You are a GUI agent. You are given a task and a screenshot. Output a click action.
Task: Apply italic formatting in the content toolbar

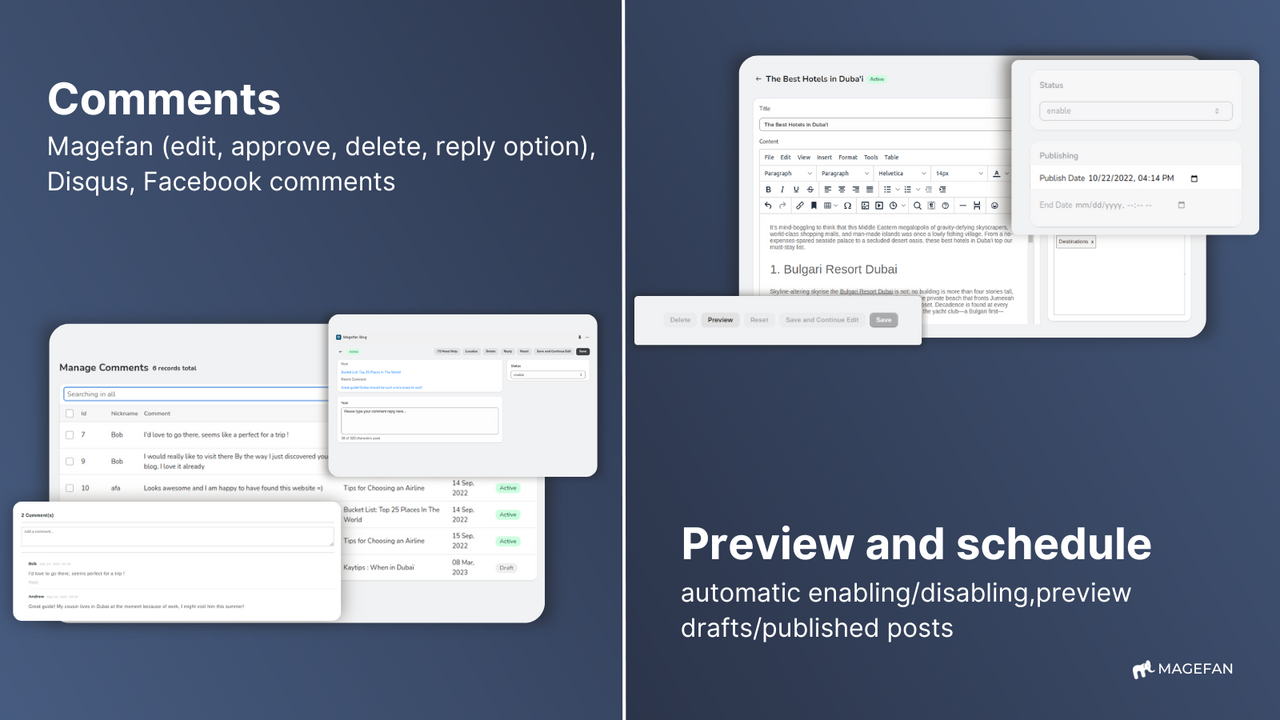(782, 189)
